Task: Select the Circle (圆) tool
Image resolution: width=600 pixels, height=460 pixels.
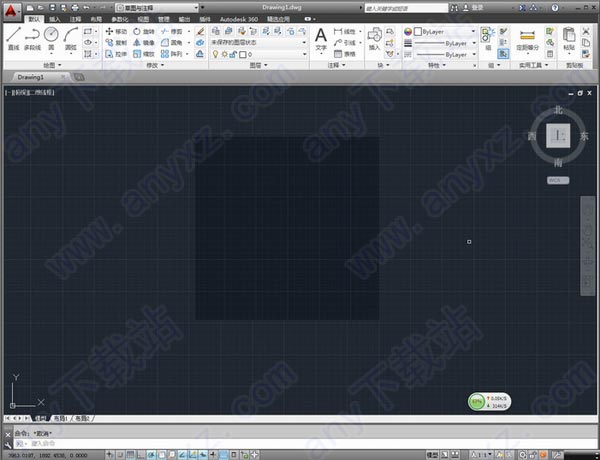Action: coord(51,39)
